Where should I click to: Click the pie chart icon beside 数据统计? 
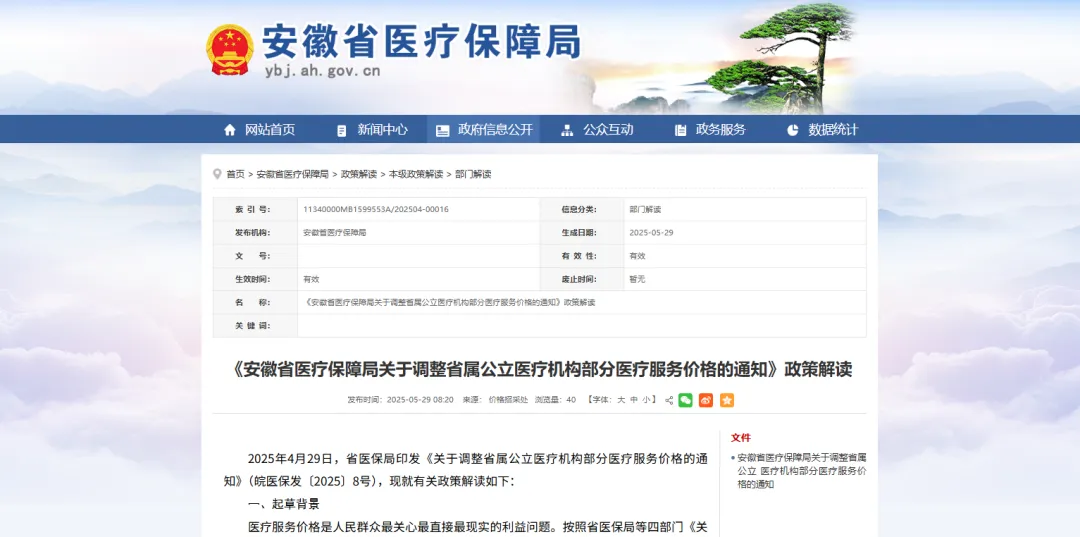(x=793, y=129)
